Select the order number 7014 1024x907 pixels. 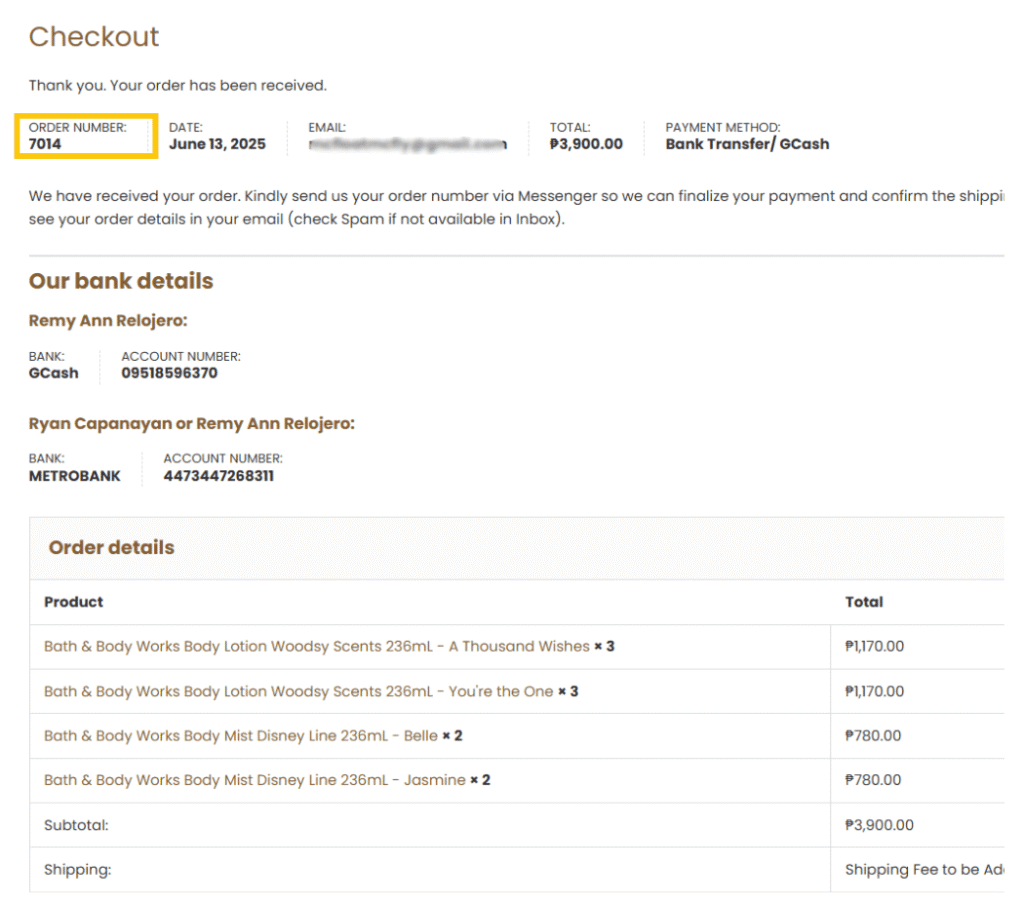click(x=45, y=144)
